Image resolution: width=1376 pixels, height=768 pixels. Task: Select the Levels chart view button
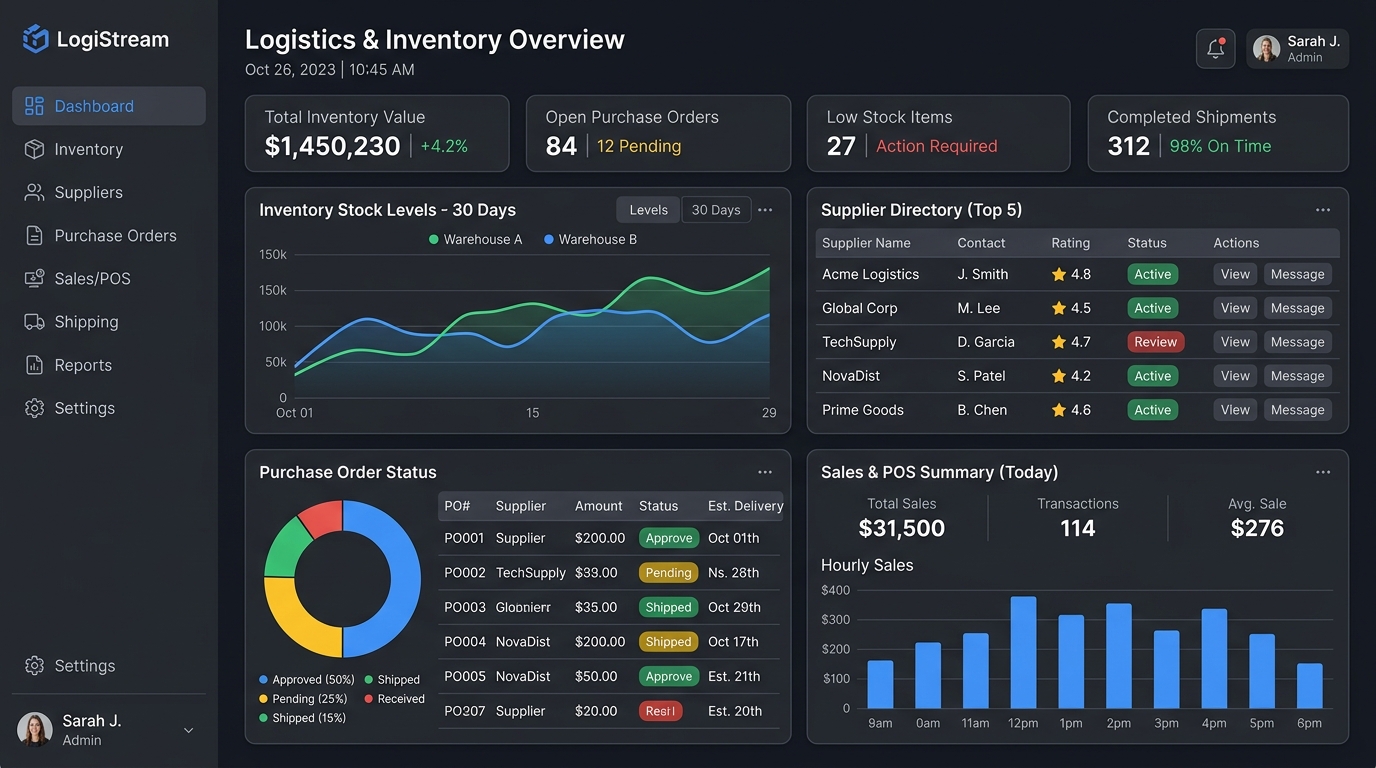coord(648,210)
